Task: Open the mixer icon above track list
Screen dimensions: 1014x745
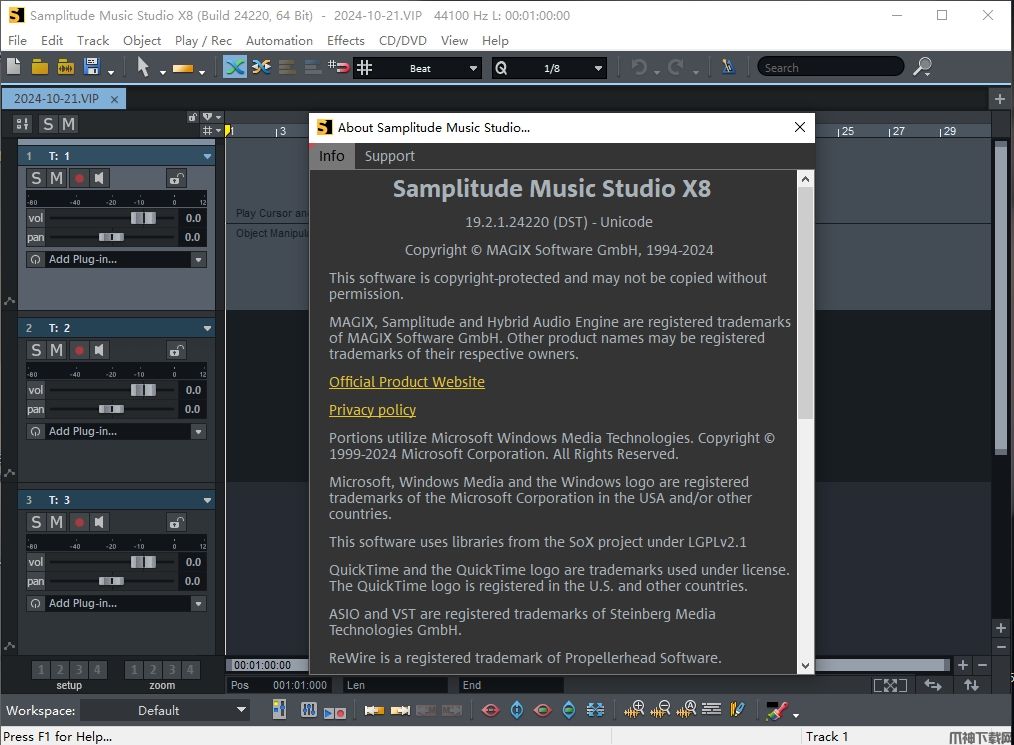Action: coord(22,124)
